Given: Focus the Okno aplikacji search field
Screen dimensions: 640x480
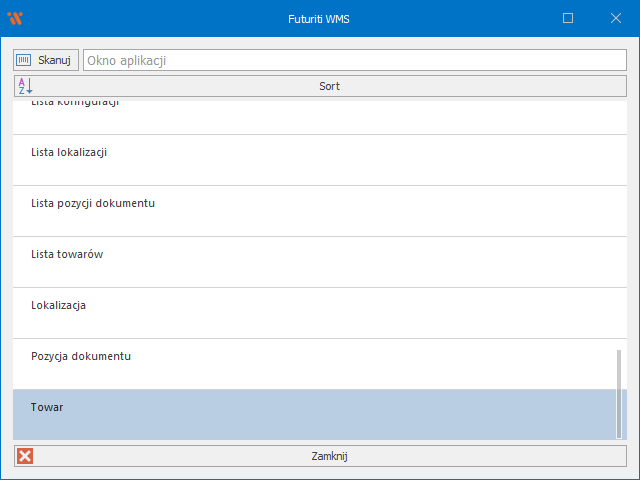Looking at the screenshot, I should pos(354,60).
